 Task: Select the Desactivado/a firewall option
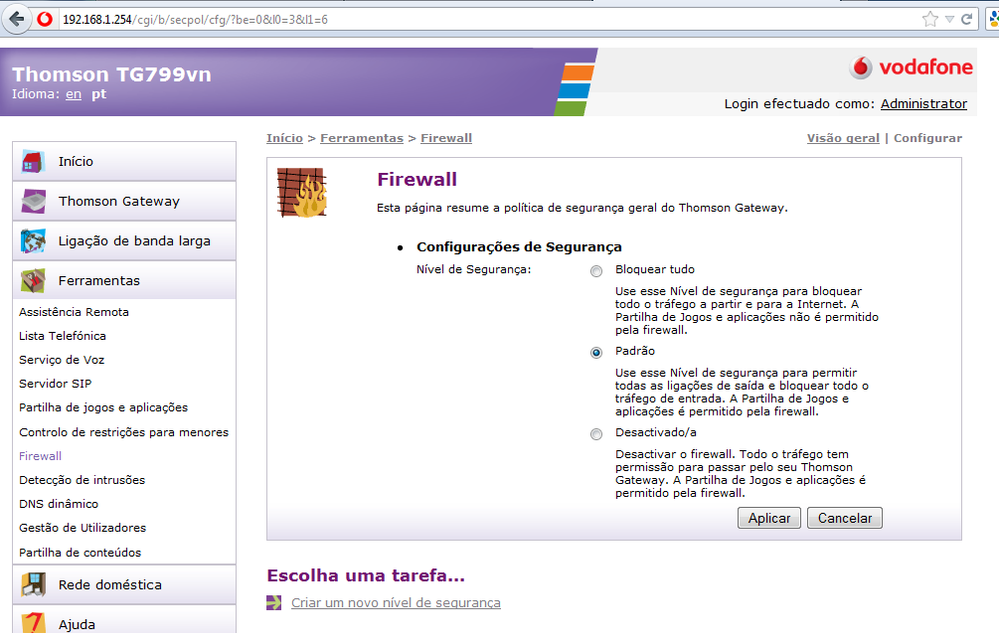coord(597,433)
